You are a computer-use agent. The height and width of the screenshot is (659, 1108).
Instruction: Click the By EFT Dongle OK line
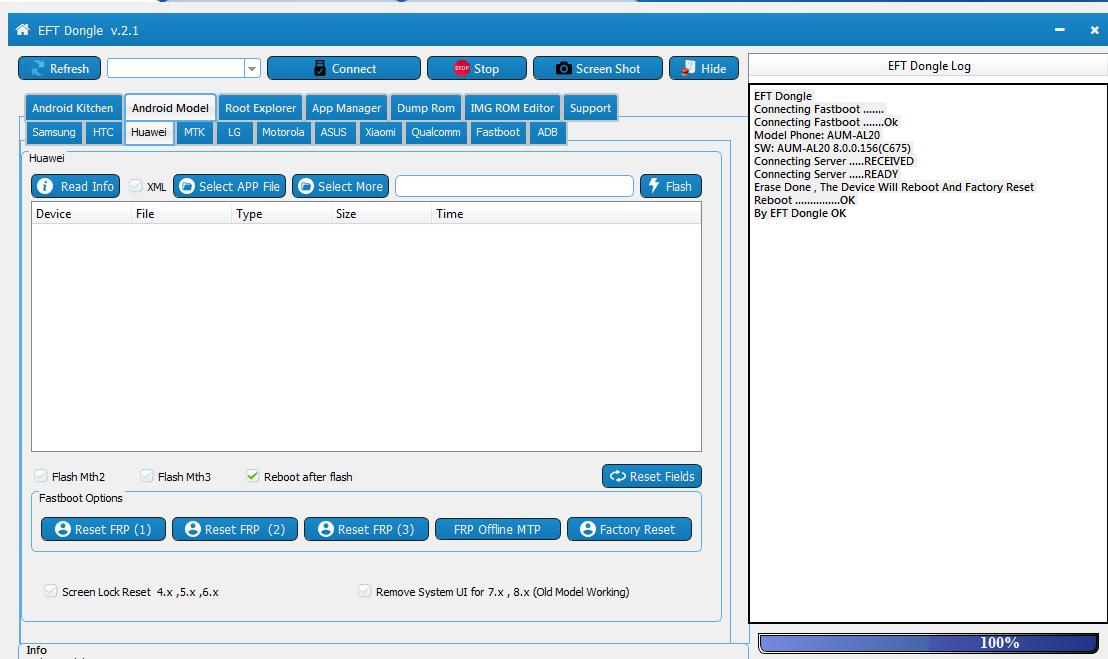point(800,213)
